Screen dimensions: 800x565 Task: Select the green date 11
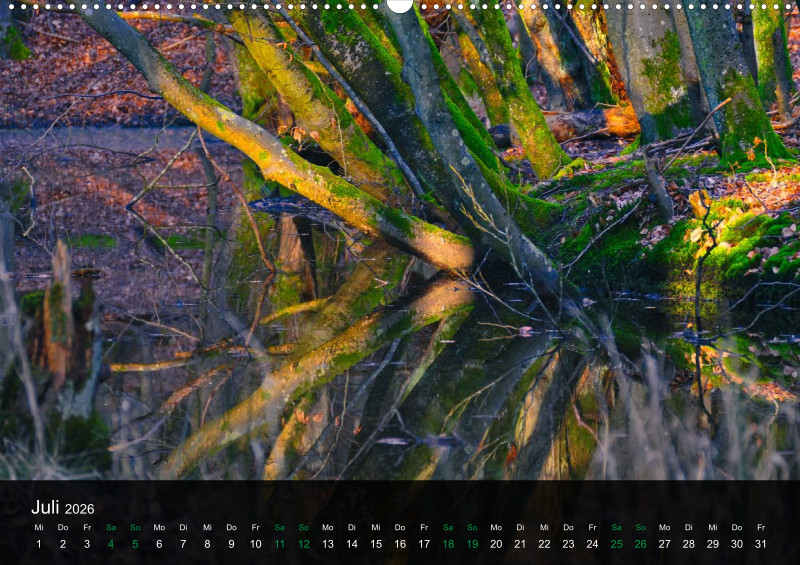279,544
